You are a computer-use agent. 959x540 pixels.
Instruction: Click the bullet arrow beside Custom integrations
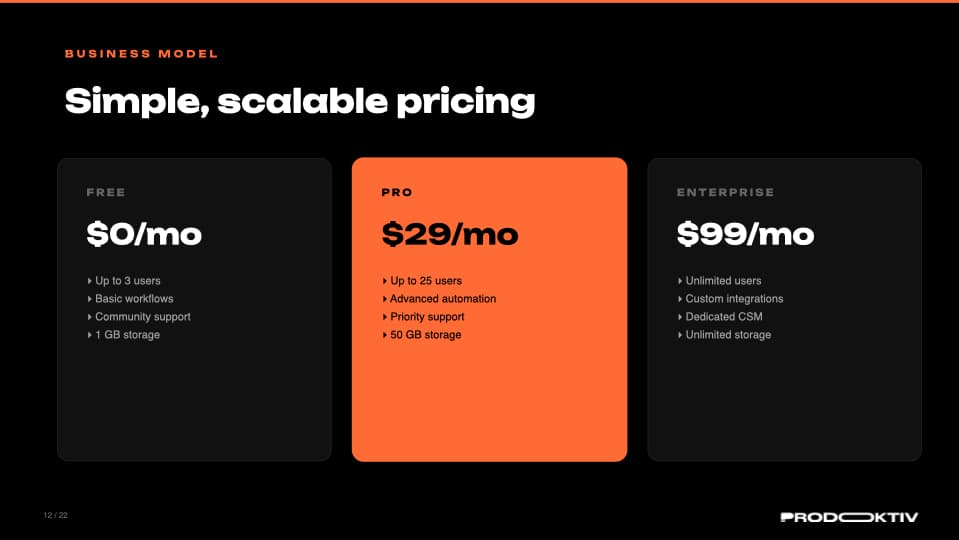click(x=679, y=299)
